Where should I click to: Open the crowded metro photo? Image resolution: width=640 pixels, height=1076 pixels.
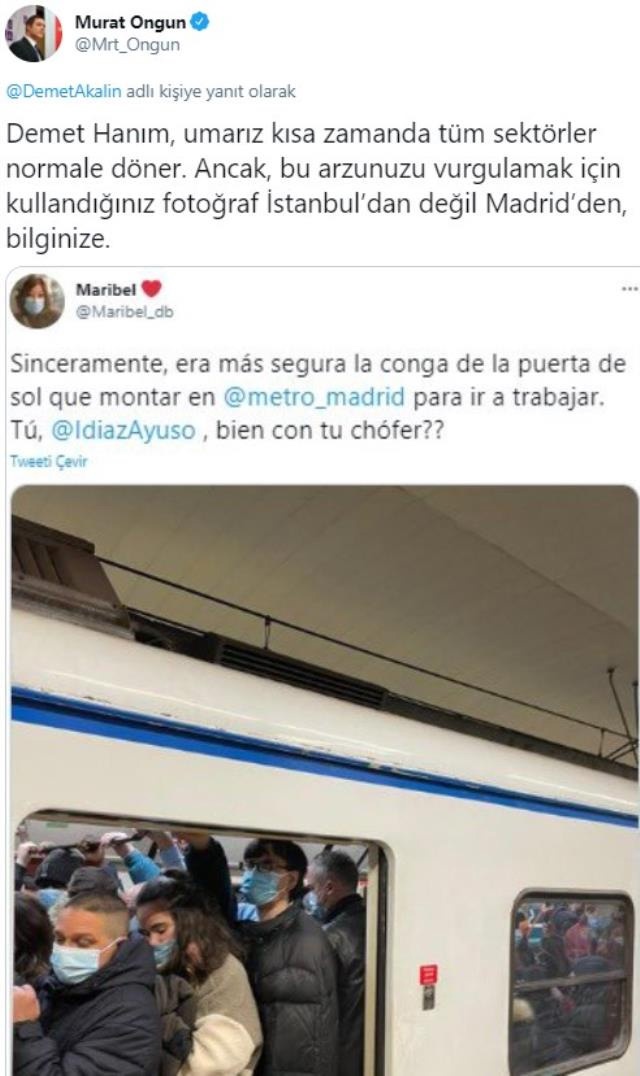pyautogui.click(x=324, y=780)
